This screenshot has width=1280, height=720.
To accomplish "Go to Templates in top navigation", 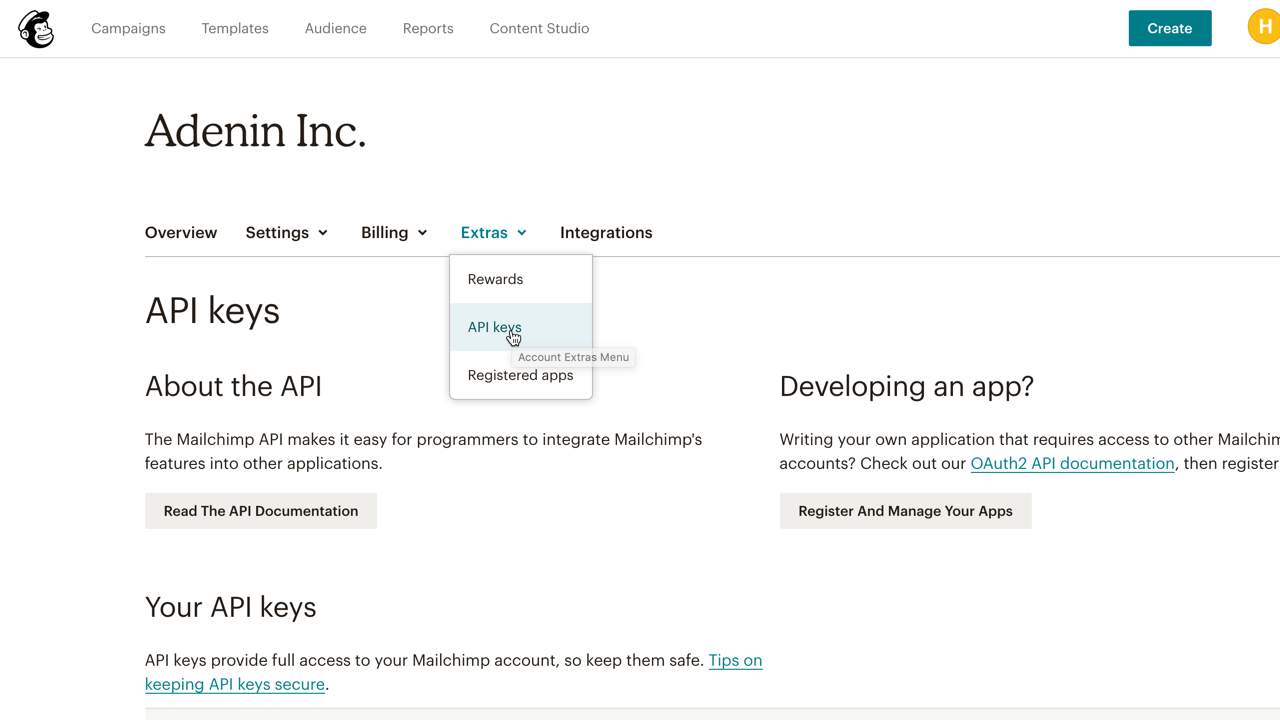I will coord(235,28).
